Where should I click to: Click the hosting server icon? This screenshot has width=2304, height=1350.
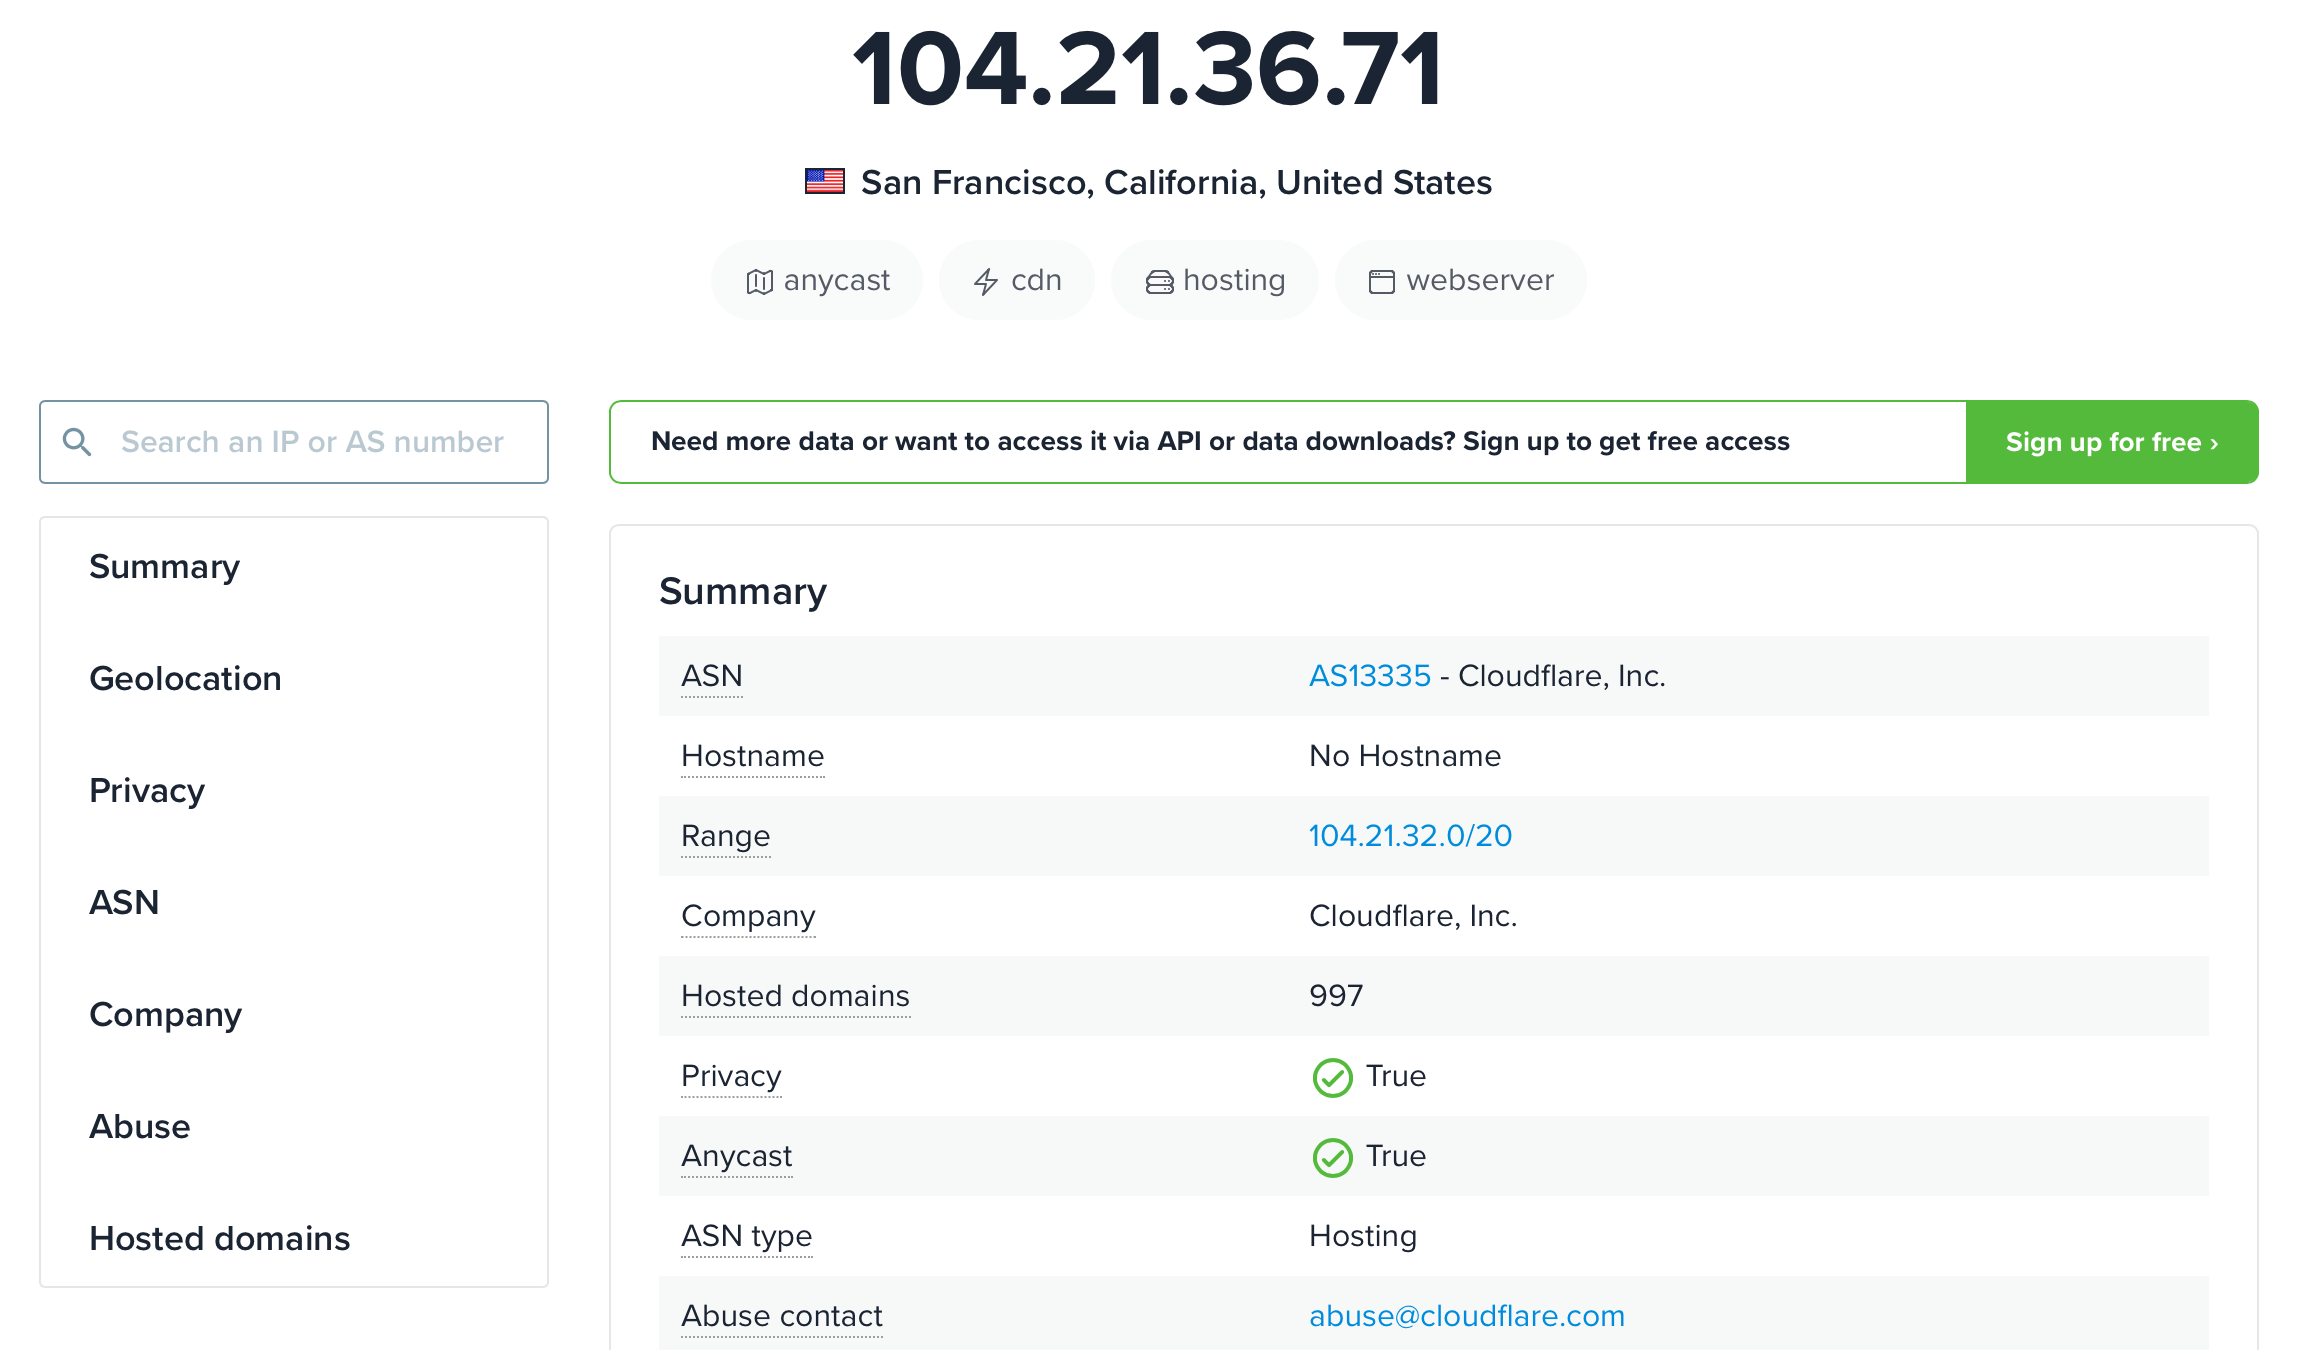pos(1159,282)
